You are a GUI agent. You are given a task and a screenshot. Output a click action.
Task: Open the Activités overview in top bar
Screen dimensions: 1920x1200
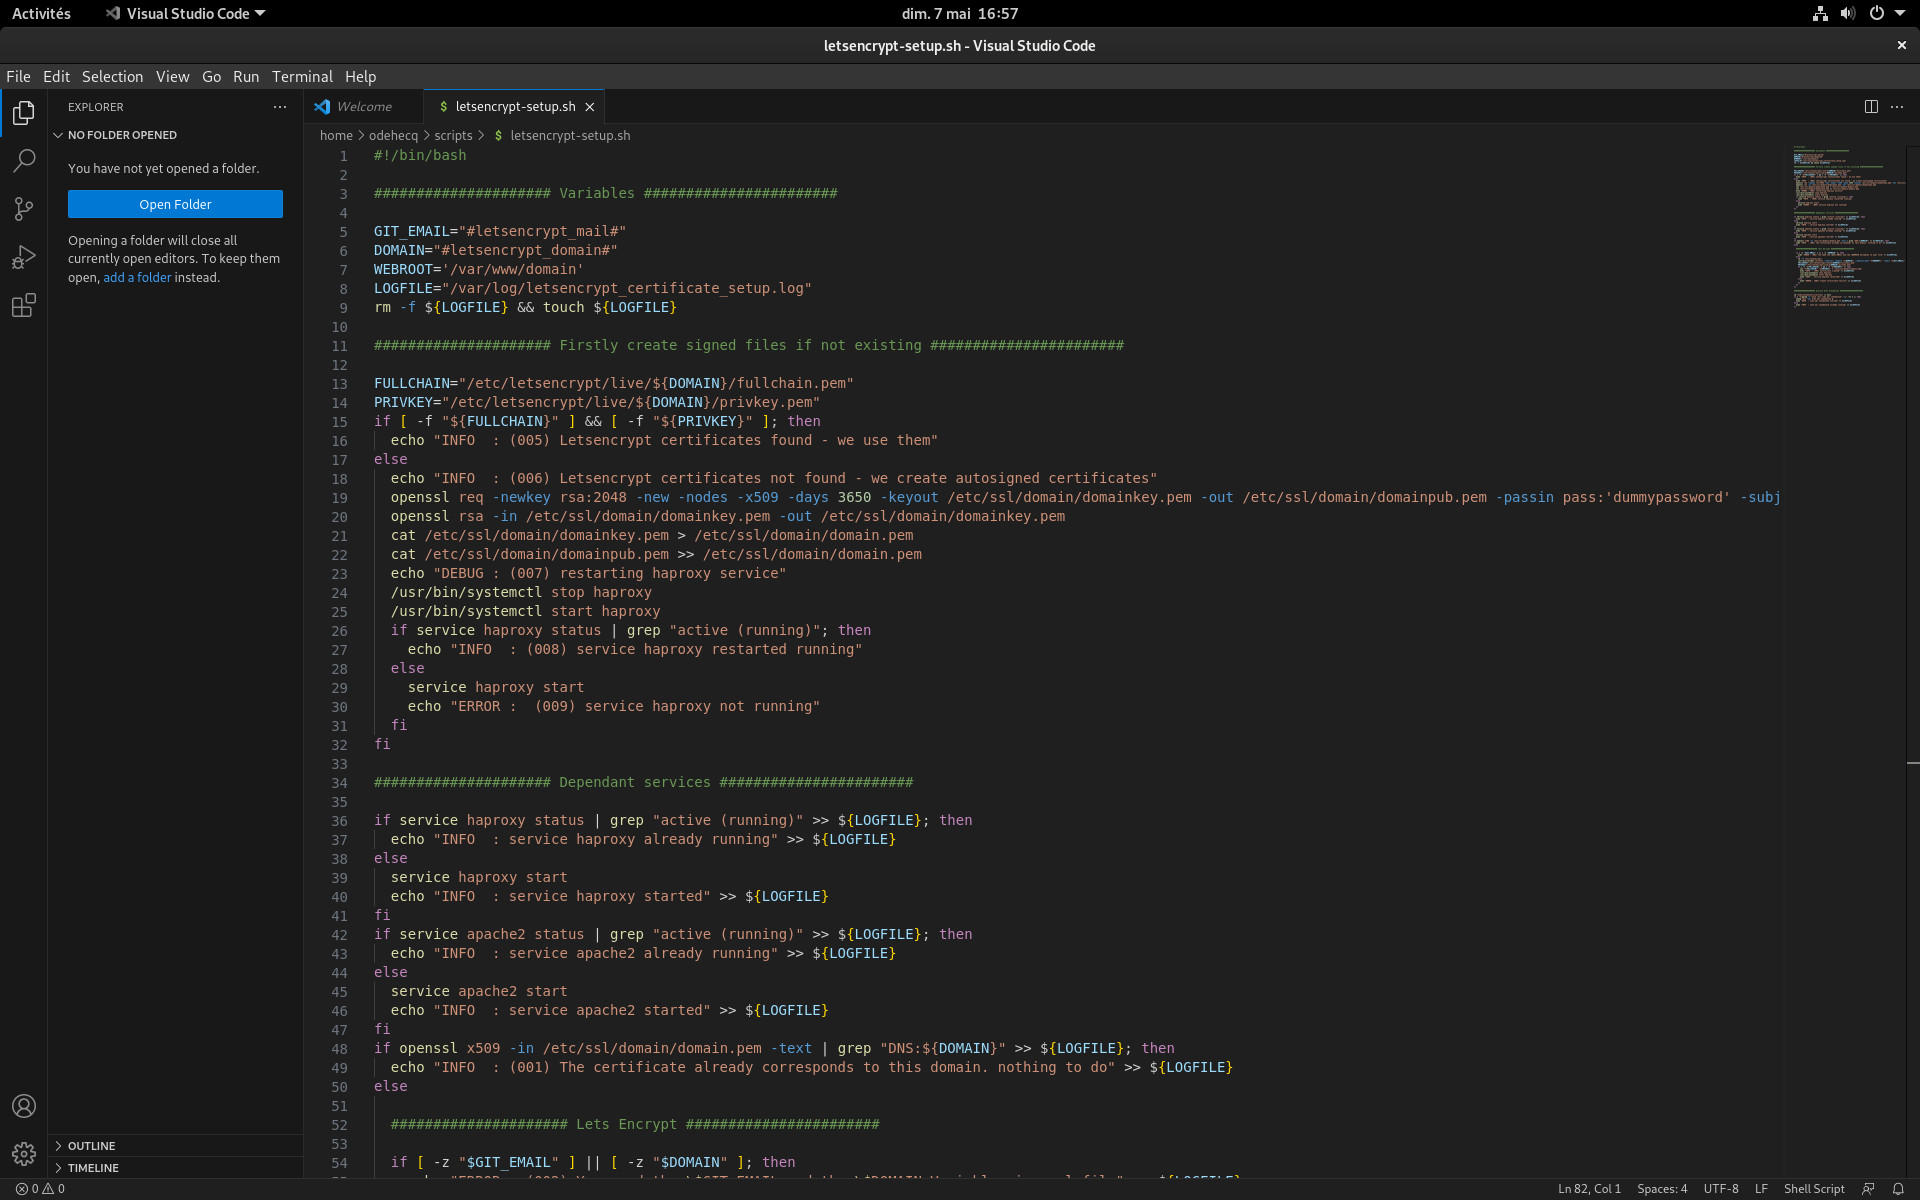[41, 13]
